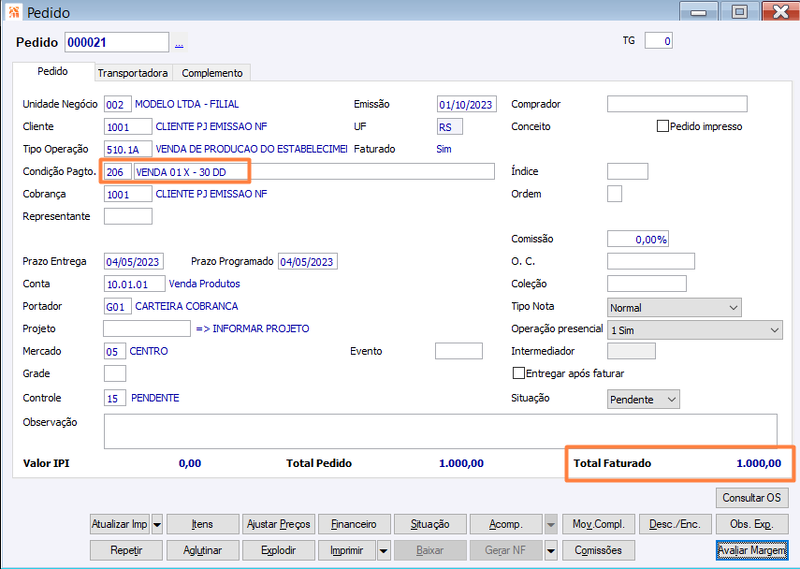Click the Portador code field G01

click(118, 306)
